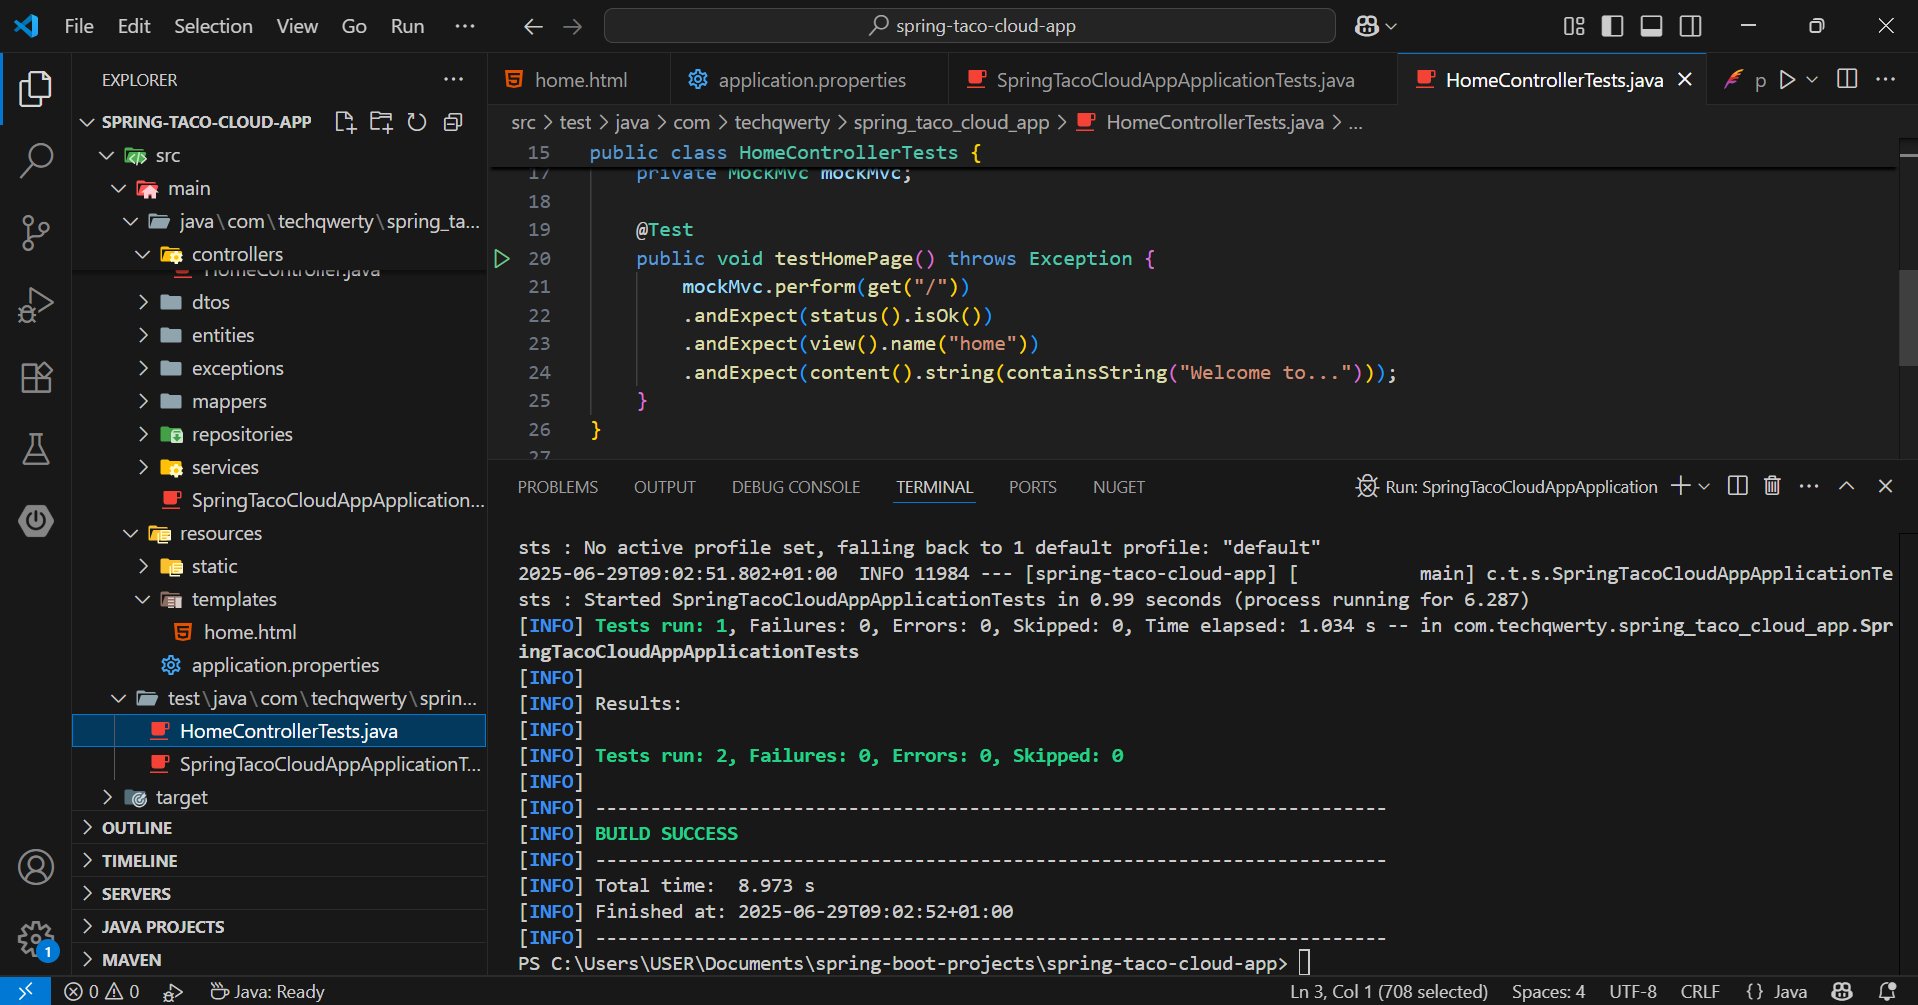This screenshot has width=1918, height=1005.
Task: Toggle the primary side bar
Action: coord(1612,26)
